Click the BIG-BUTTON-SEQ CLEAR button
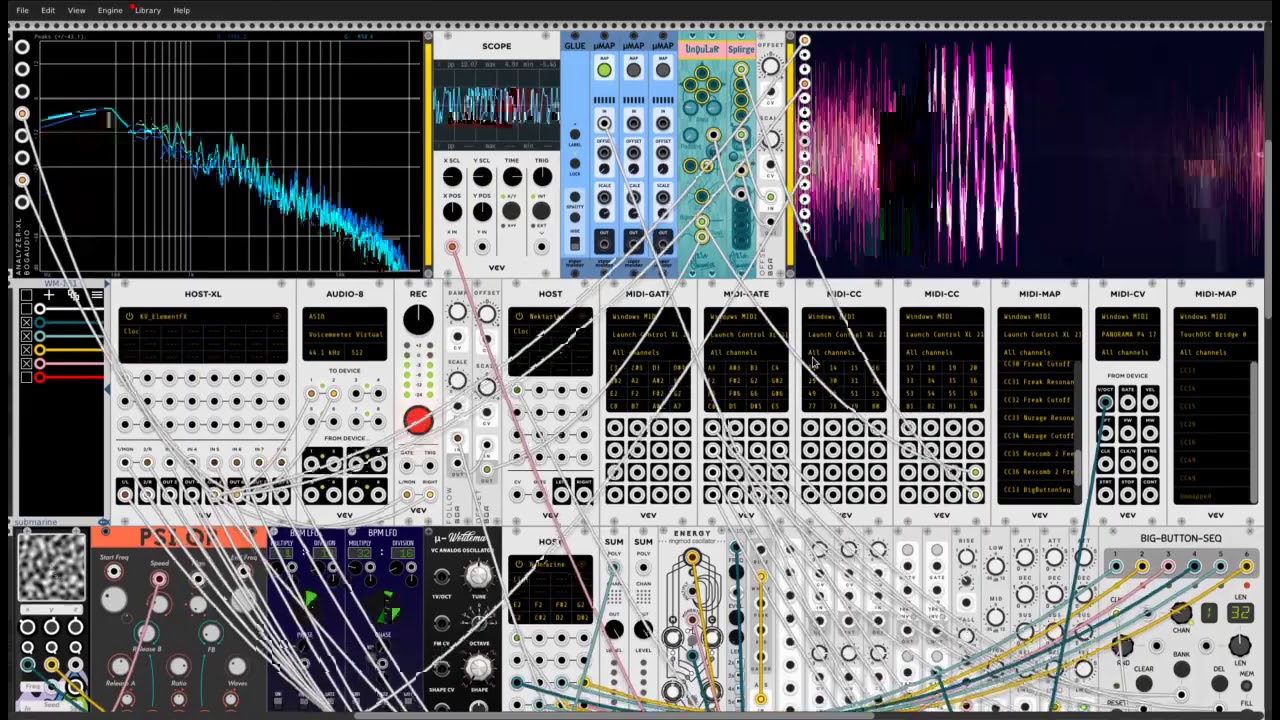 click(1143, 683)
